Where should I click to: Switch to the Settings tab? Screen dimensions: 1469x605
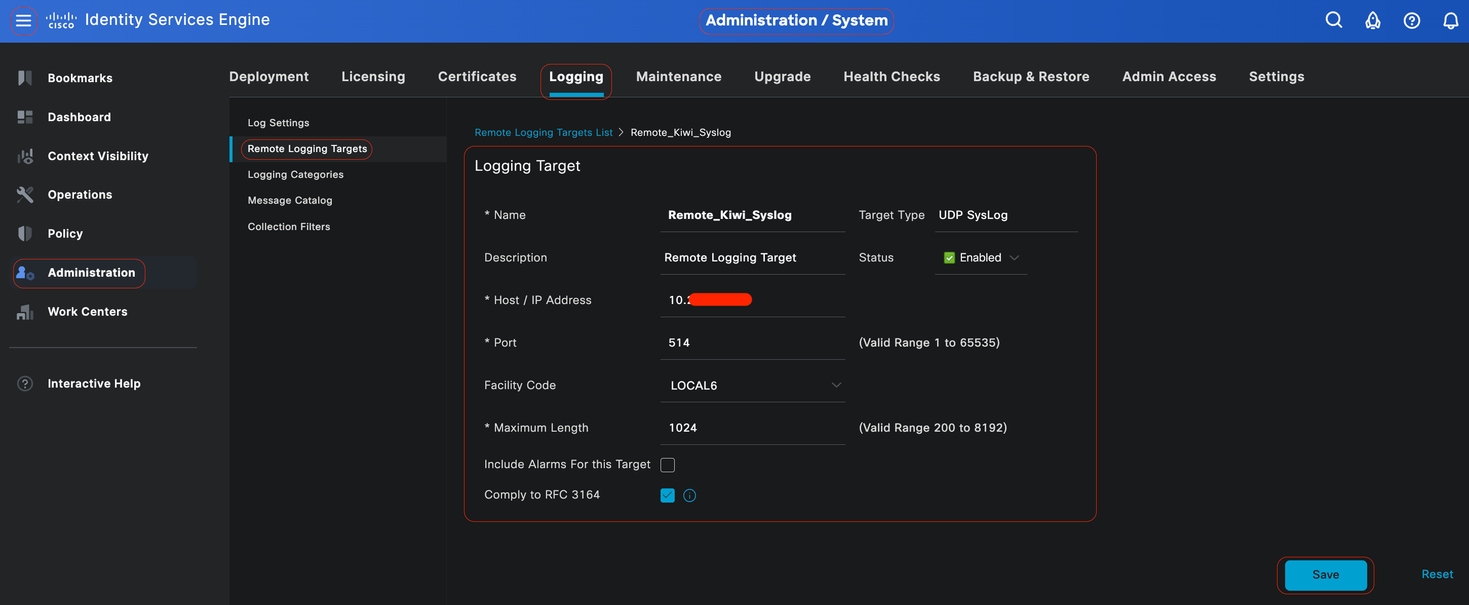point(1276,76)
